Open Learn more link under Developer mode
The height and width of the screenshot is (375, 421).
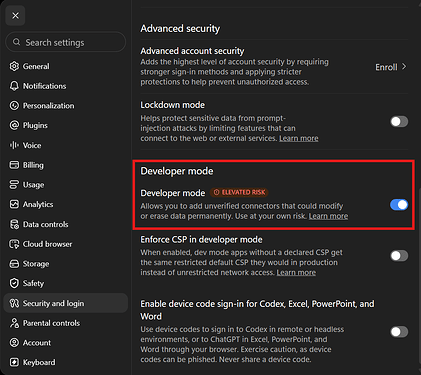[328, 216]
